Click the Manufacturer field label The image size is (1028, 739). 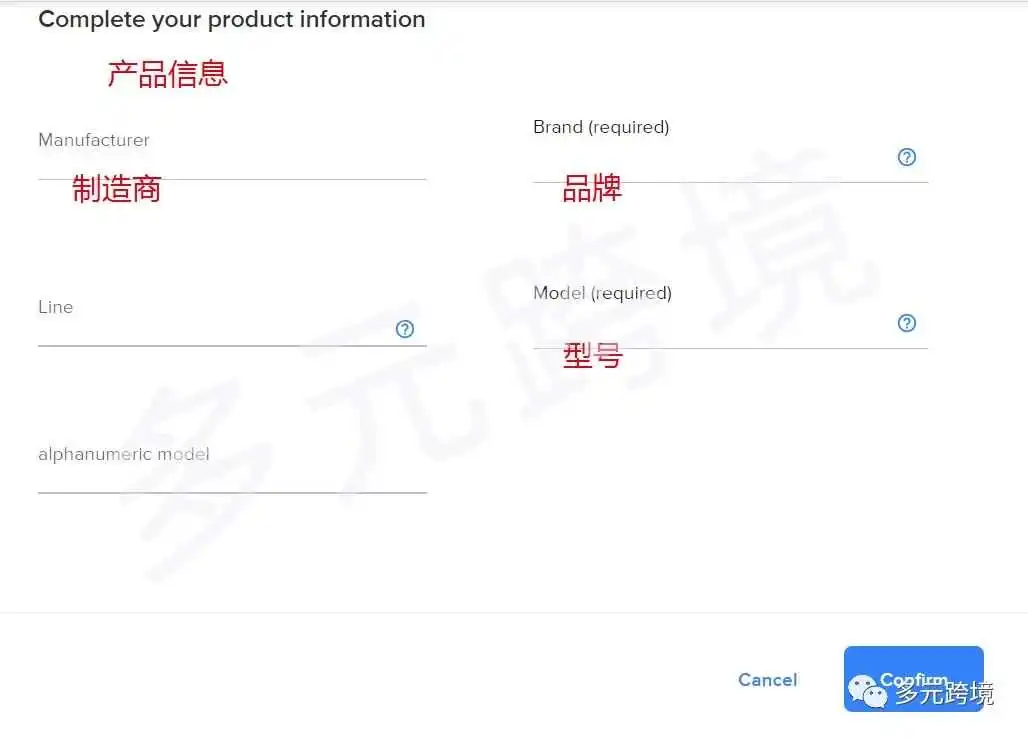94,140
